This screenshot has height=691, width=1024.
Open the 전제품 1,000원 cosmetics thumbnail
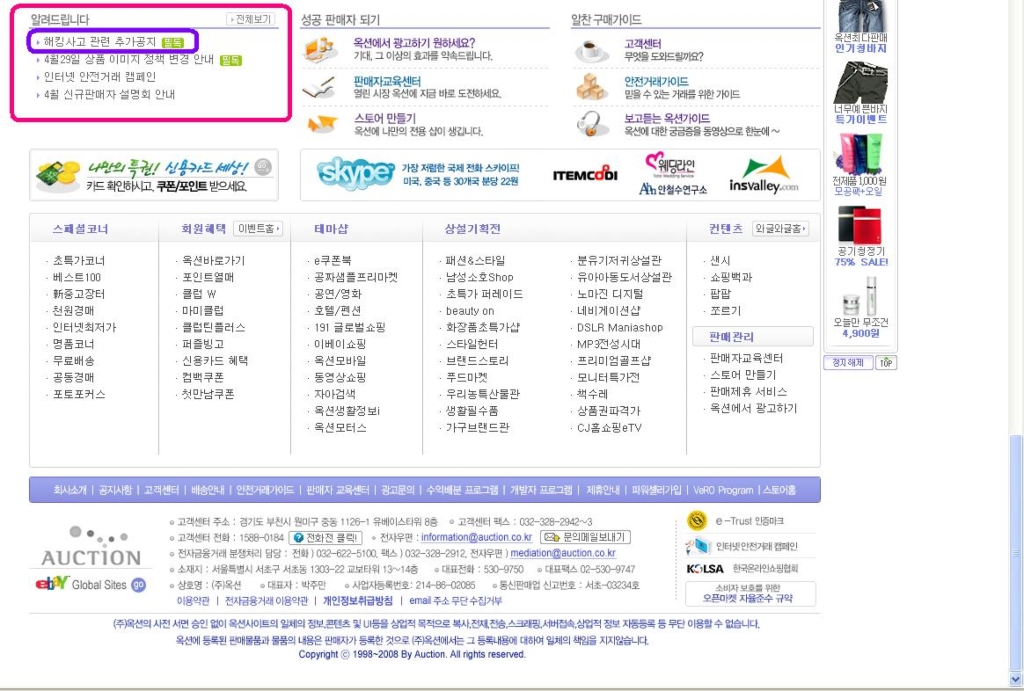pyautogui.click(x=860, y=154)
